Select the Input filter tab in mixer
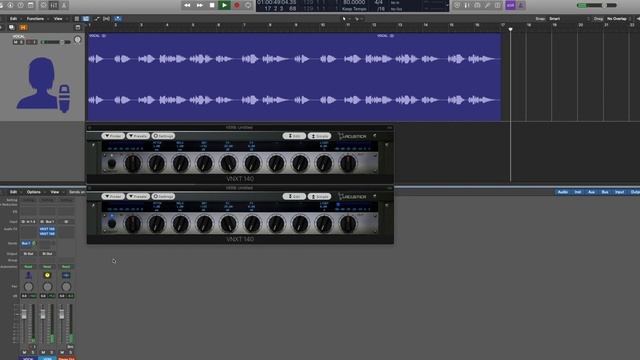The height and width of the screenshot is (360, 640). [x=619, y=192]
